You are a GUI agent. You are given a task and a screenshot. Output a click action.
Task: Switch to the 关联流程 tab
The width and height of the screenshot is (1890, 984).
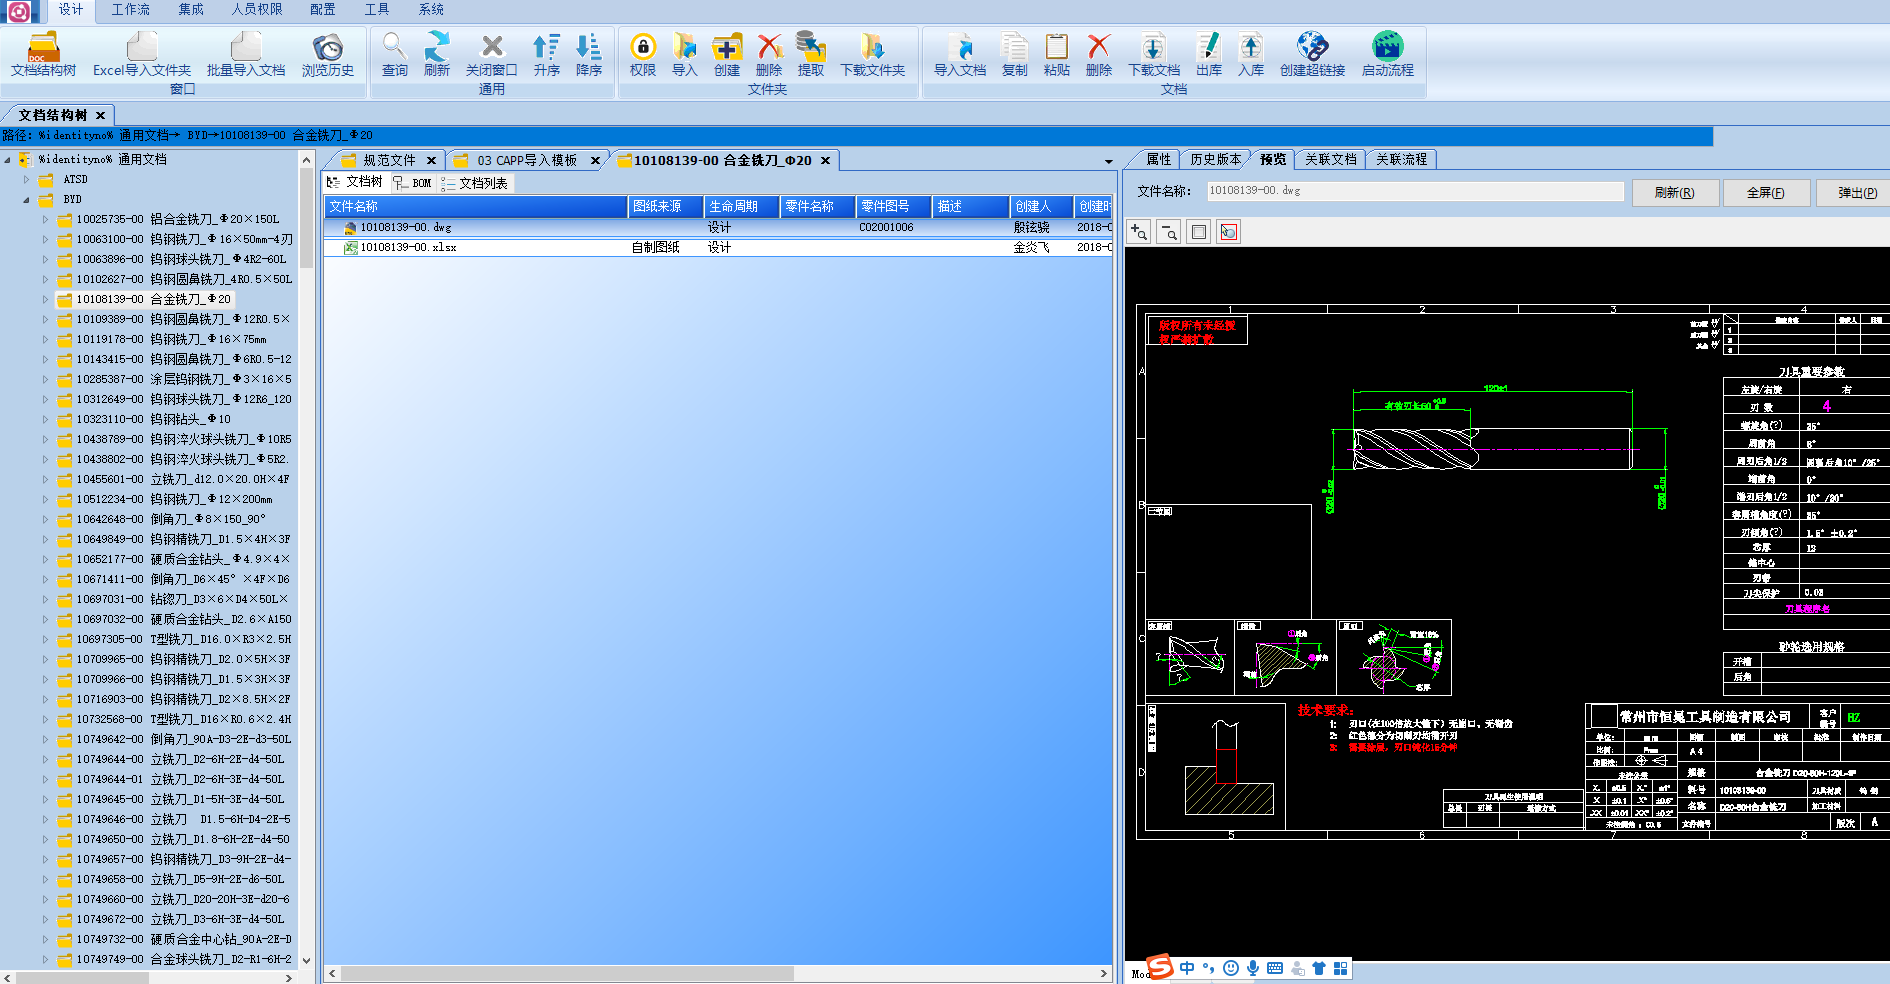pos(1401,159)
